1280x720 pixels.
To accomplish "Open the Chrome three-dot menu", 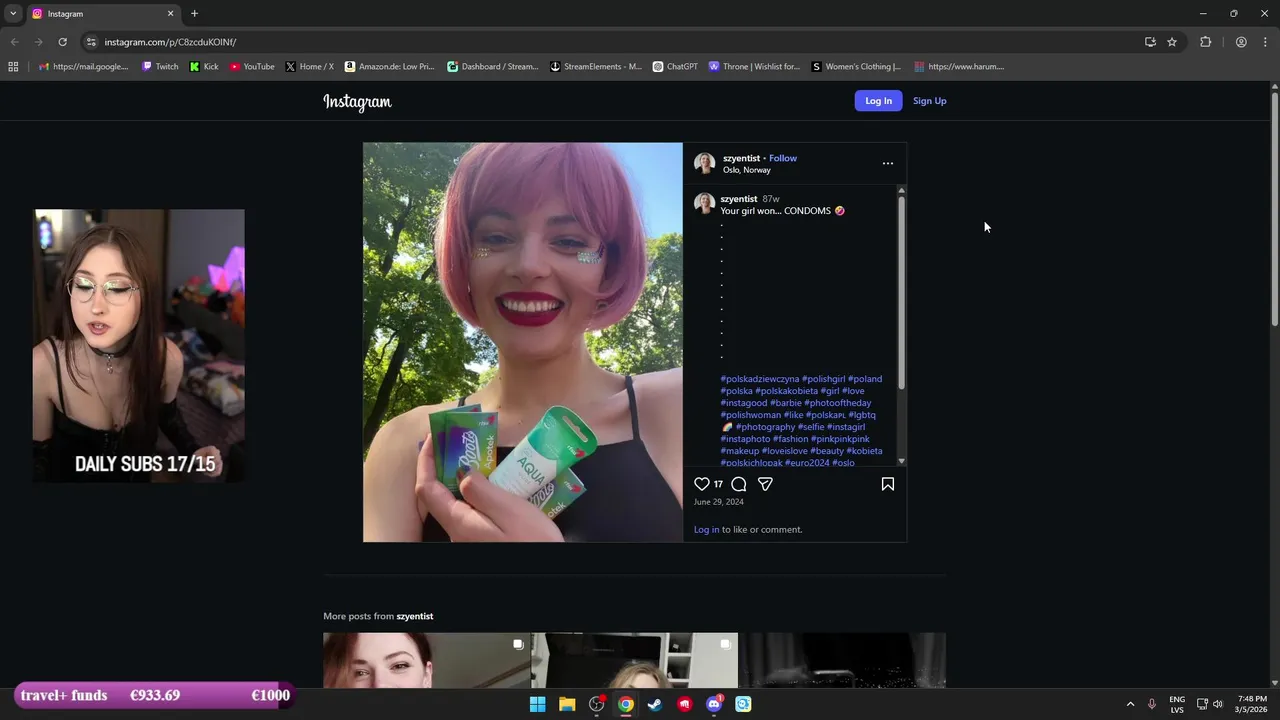I will coord(1266,42).
